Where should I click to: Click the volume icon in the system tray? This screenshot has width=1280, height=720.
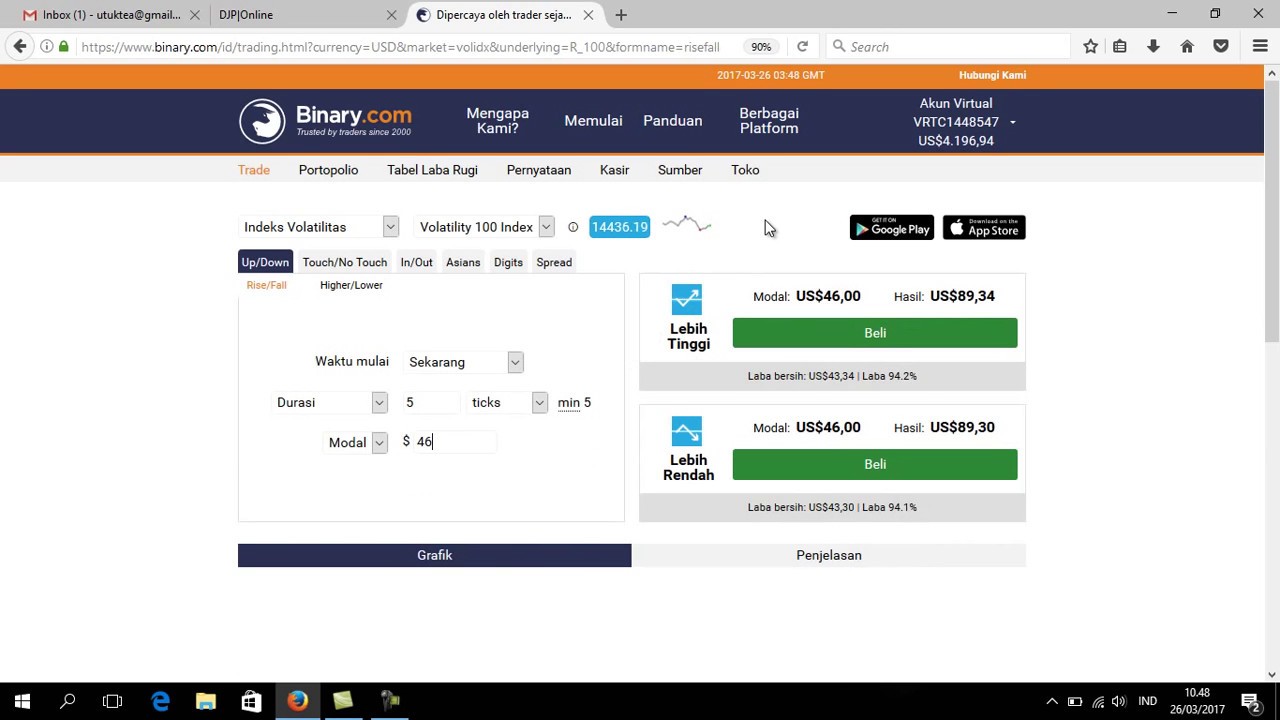(1119, 701)
